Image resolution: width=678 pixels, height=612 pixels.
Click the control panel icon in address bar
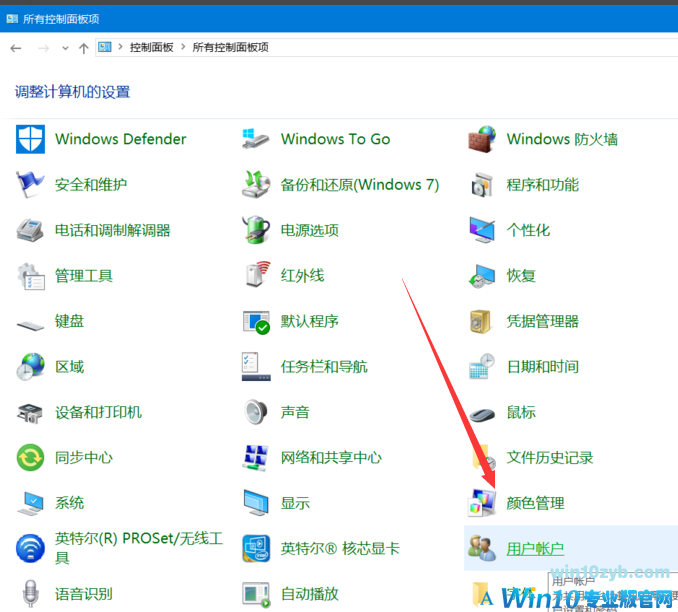coord(105,47)
